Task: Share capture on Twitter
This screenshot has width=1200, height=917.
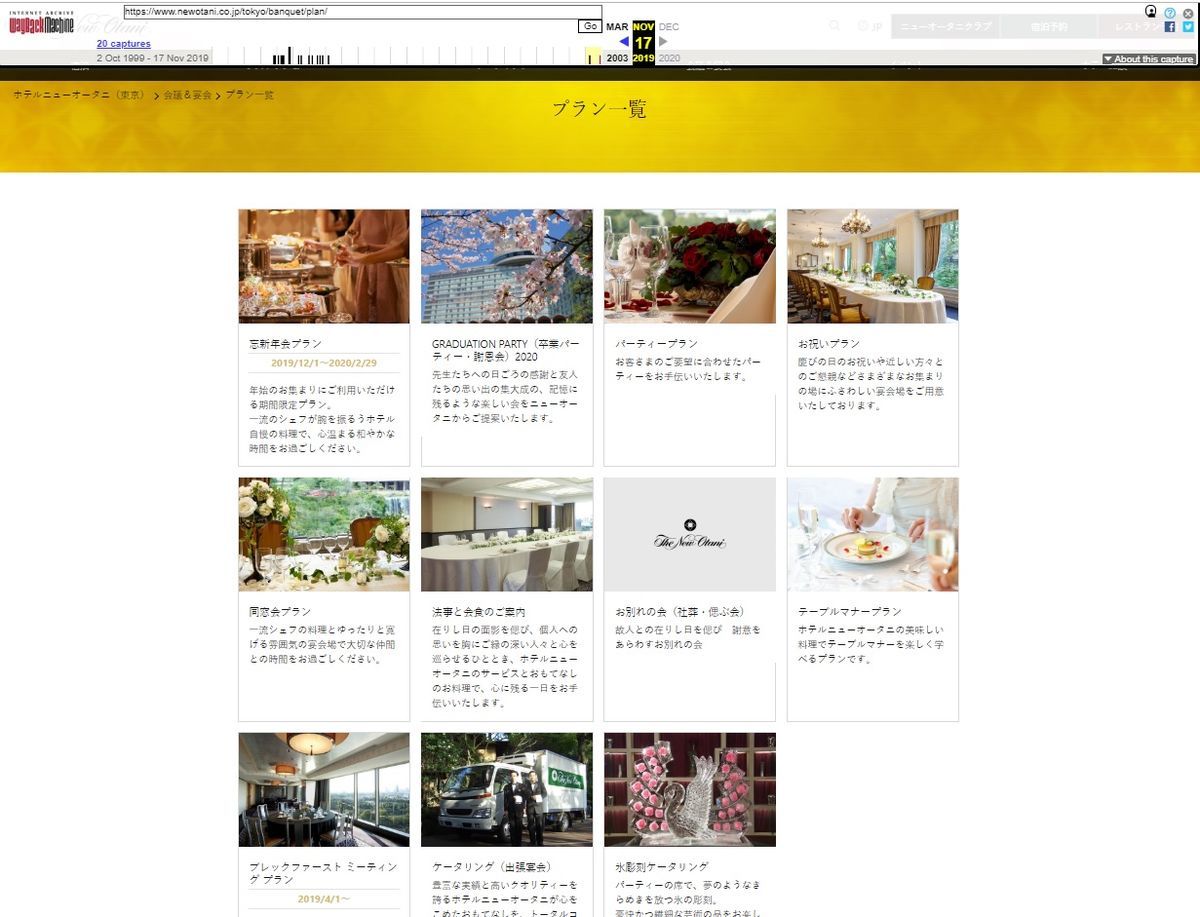Action: pos(1188,27)
